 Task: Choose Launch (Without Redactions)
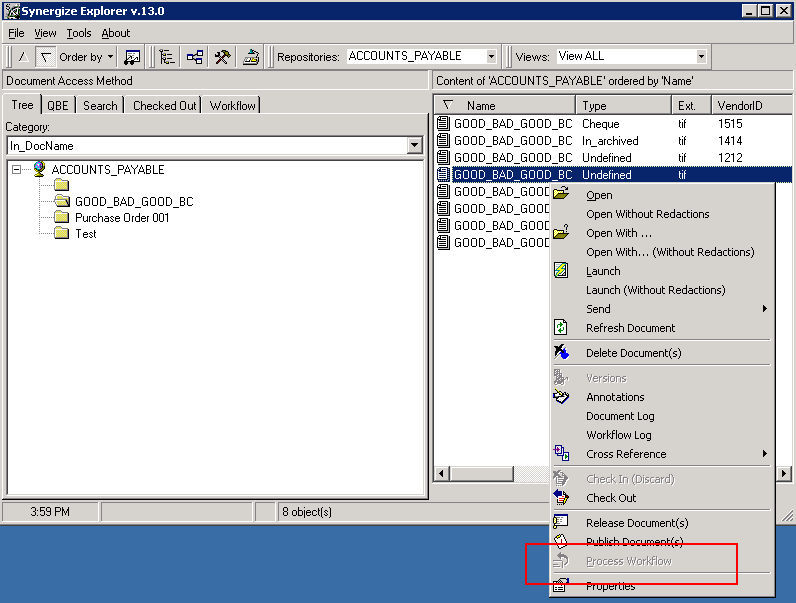pyautogui.click(x=655, y=290)
